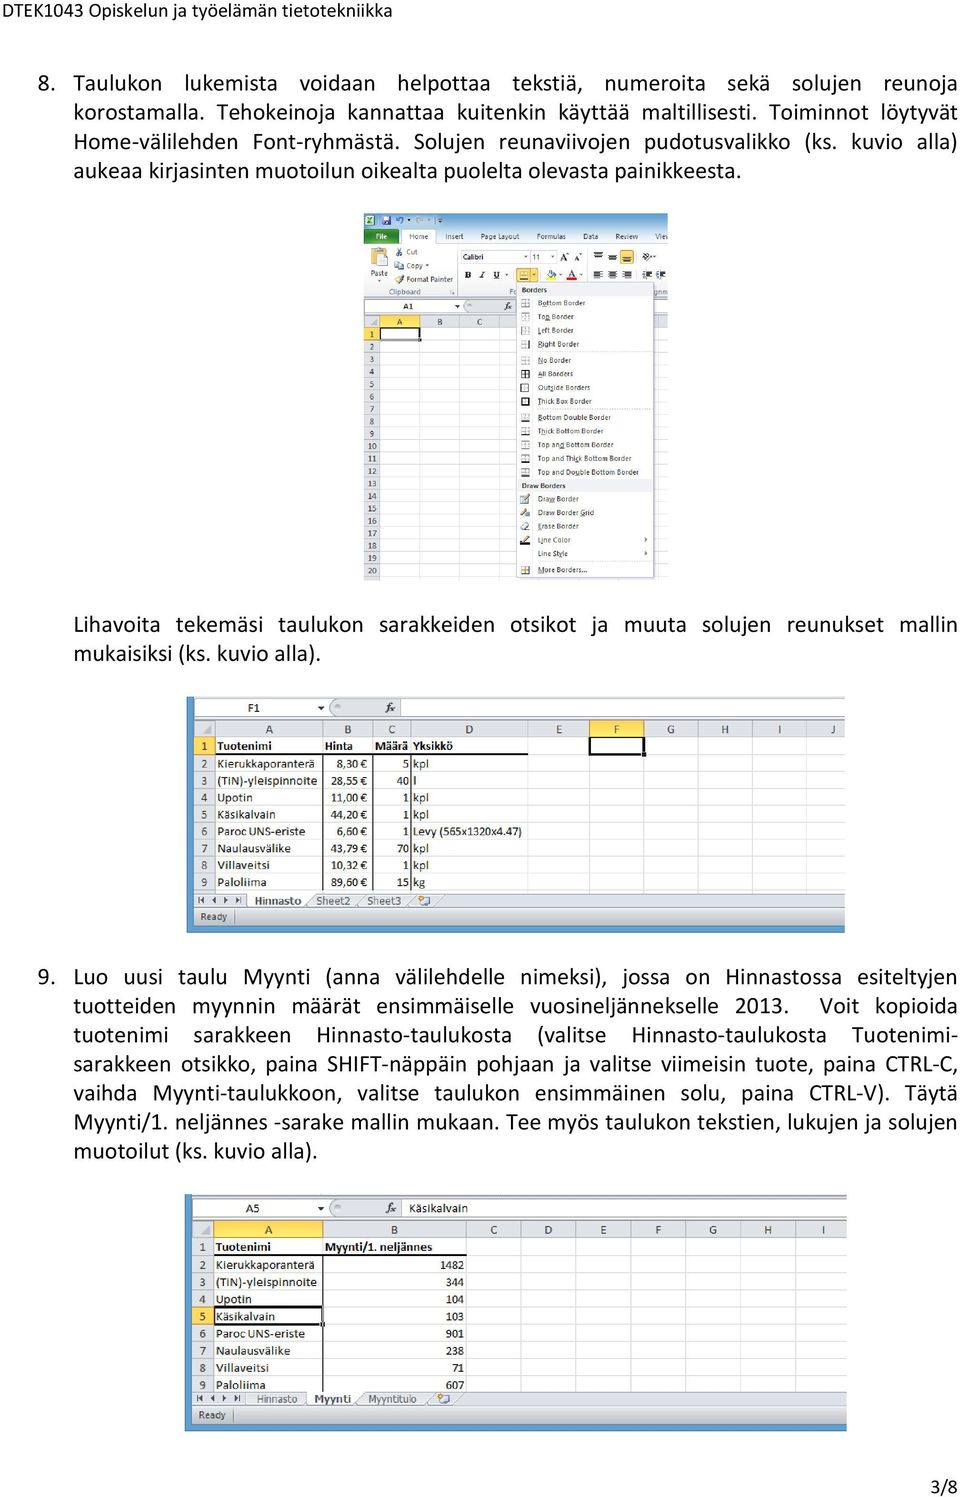Viewport: 960px width, 1497px height.
Task: Open the A1 Name Box dropdown
Action: (x=457, y=306)
